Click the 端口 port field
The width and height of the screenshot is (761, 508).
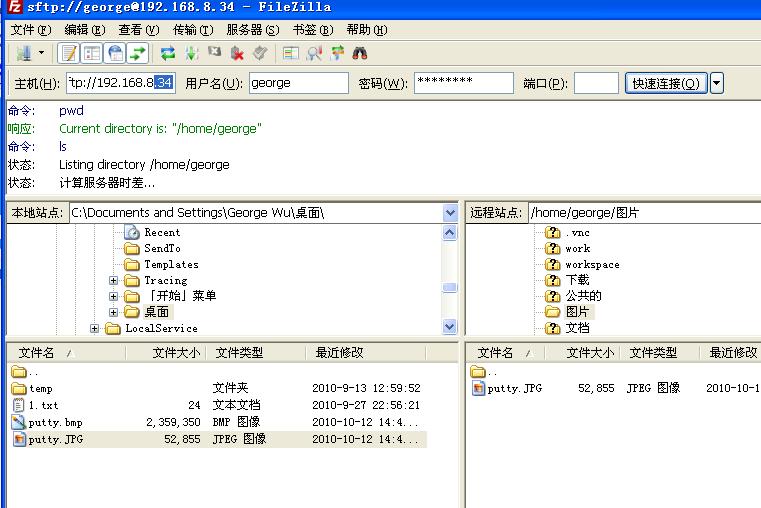[596, 83]
